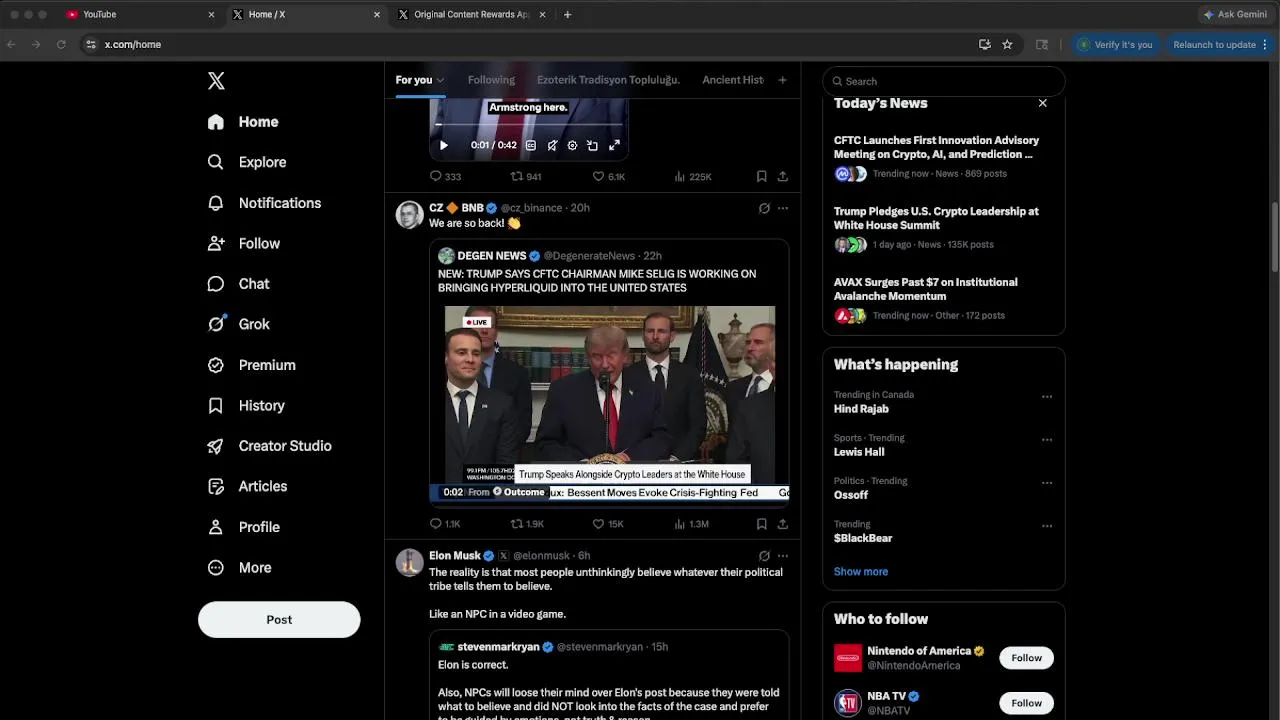1280x720 pixels.
Task: View 1.3M views on CZ post
Action: click(x=691, y=523)
